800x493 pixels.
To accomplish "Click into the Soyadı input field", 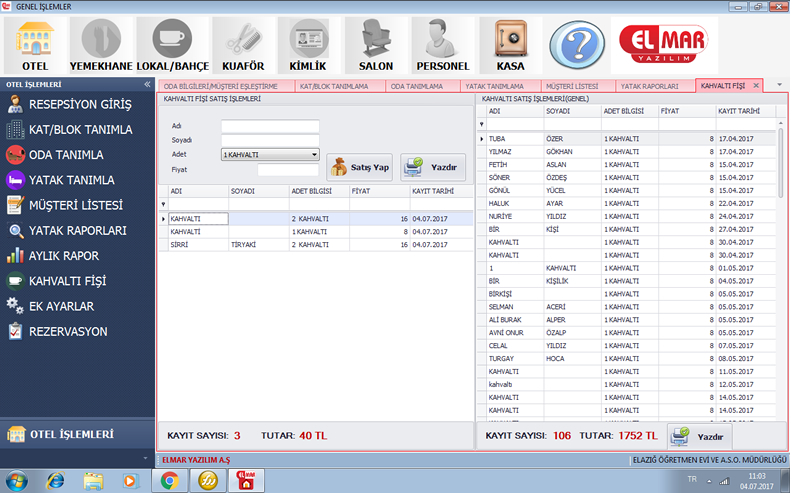I will point(269,140).
